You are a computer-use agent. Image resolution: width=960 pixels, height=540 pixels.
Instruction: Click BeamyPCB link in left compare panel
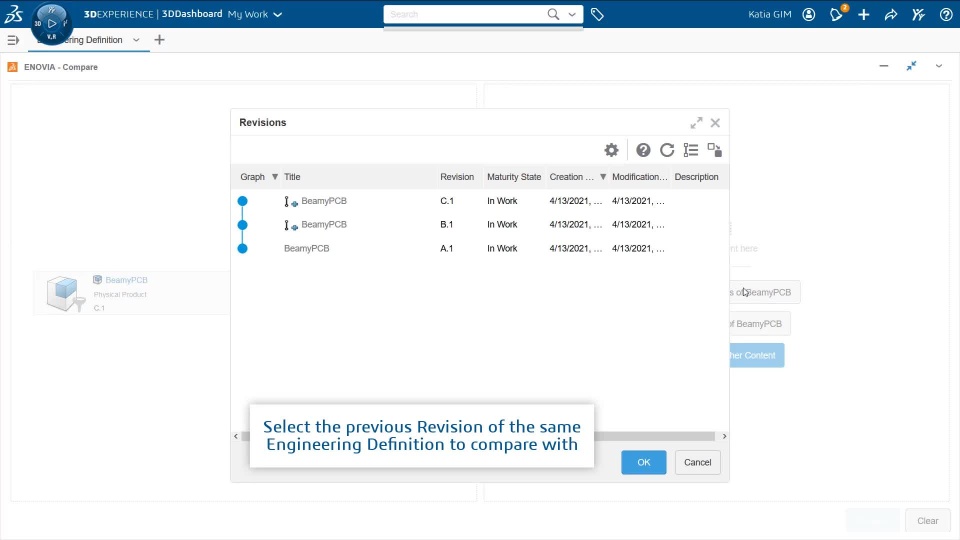point(126,280)
